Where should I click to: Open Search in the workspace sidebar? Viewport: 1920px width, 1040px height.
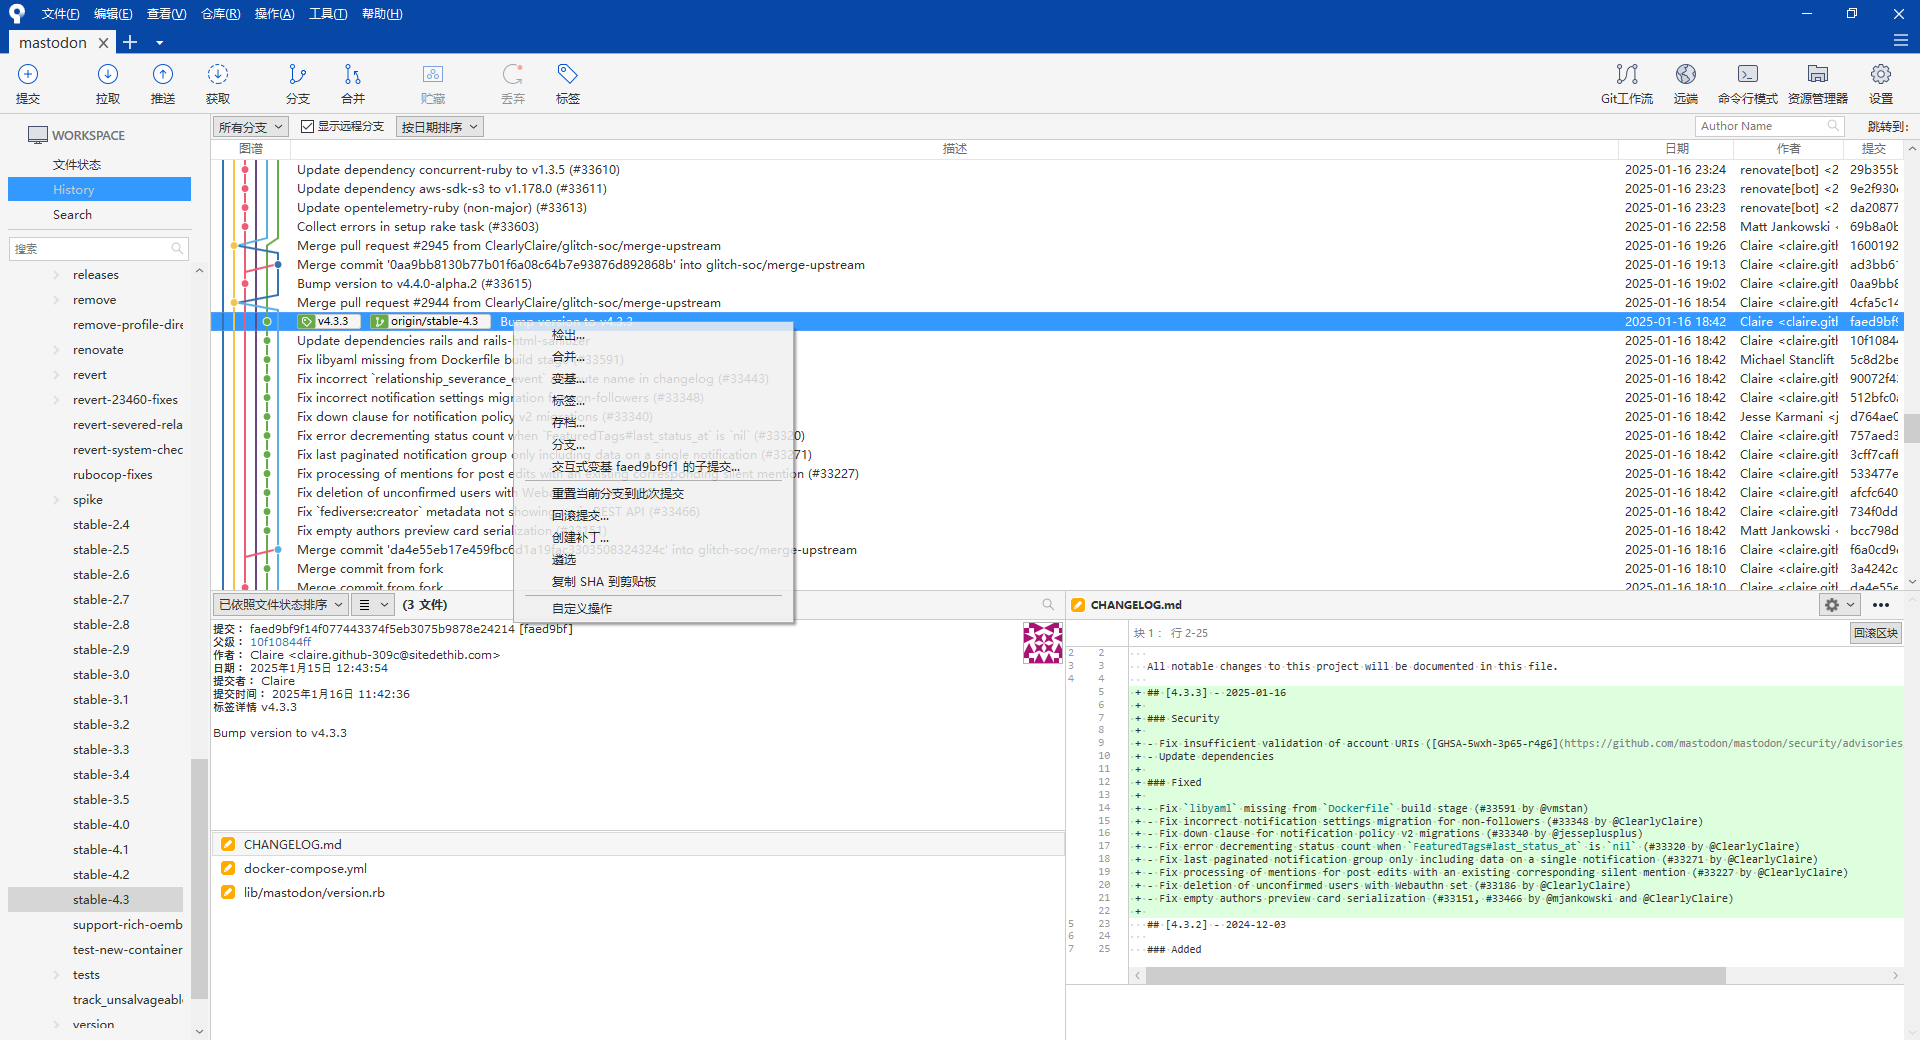click(x=72, y=214)
